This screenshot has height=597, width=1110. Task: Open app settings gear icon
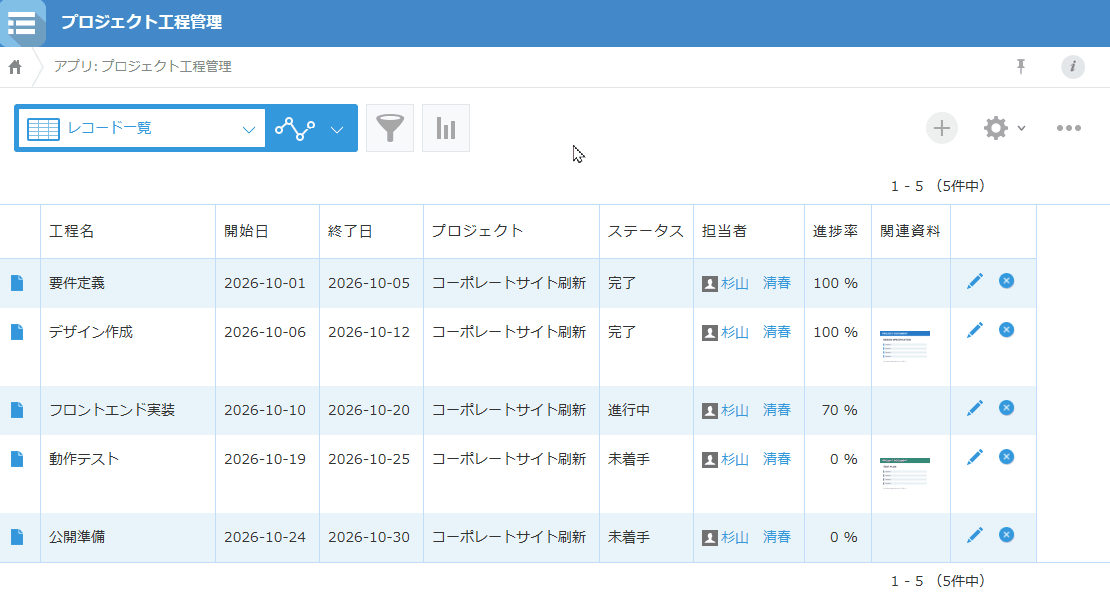point(995,128)
